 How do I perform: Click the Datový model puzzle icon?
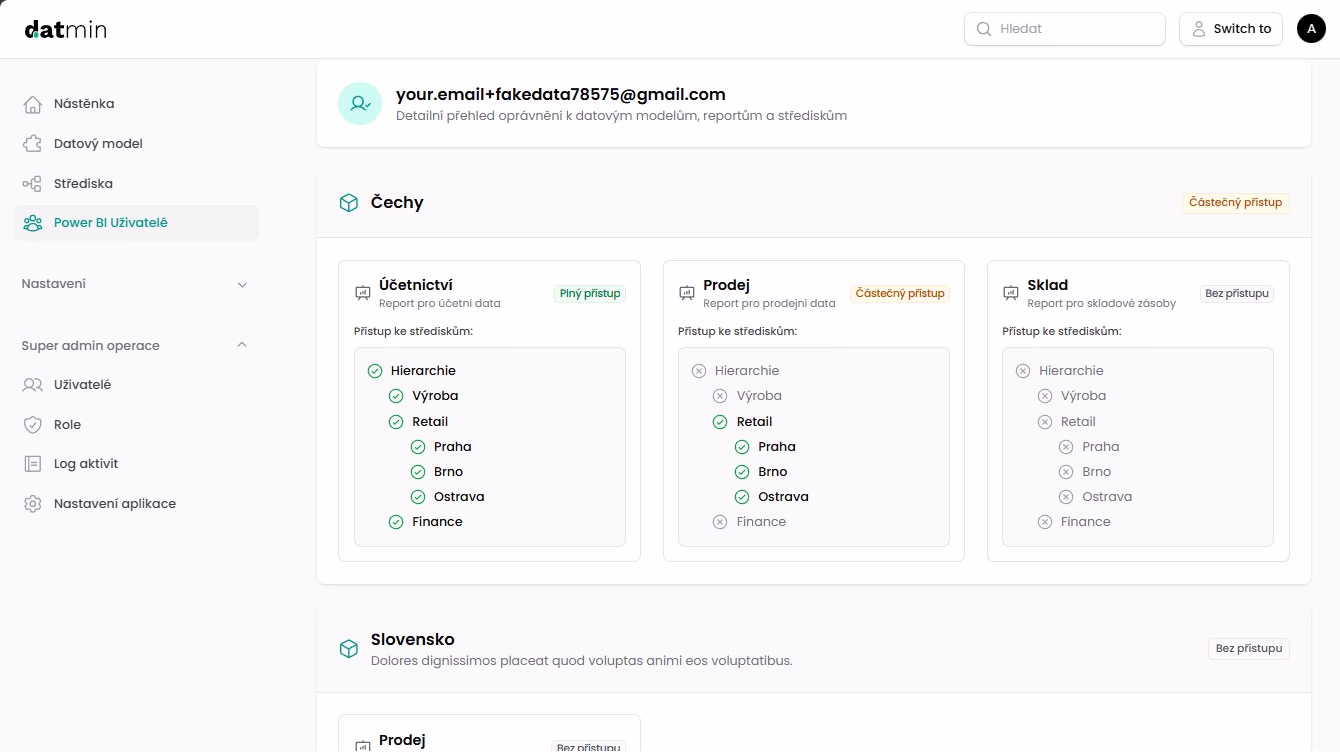click(33, 144)
